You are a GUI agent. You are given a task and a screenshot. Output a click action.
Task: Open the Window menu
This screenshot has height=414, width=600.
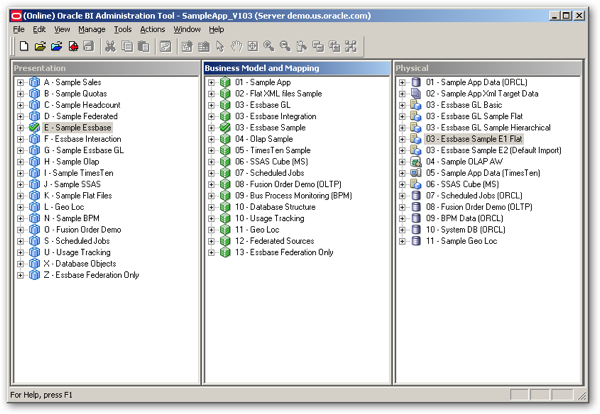click(187, 29)
